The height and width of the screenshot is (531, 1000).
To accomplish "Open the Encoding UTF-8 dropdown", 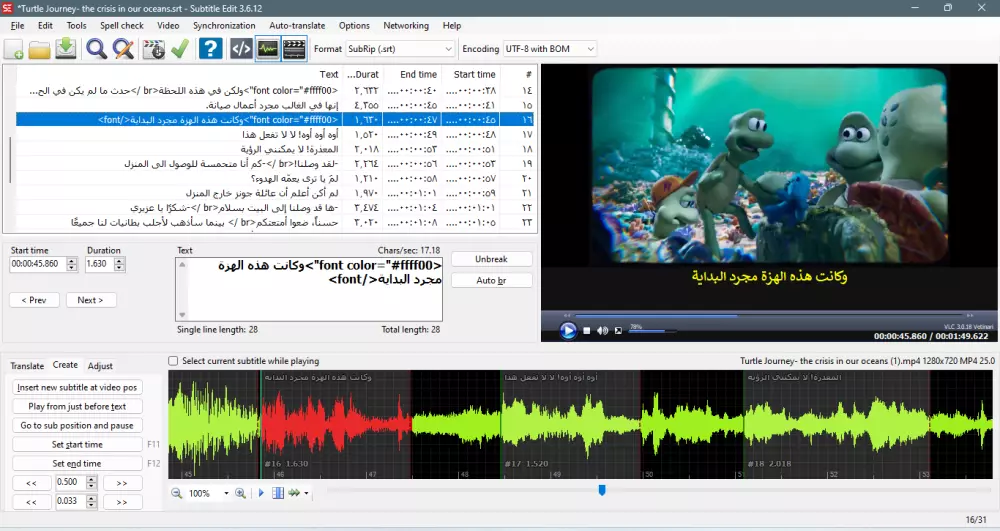I will [589, 48].
